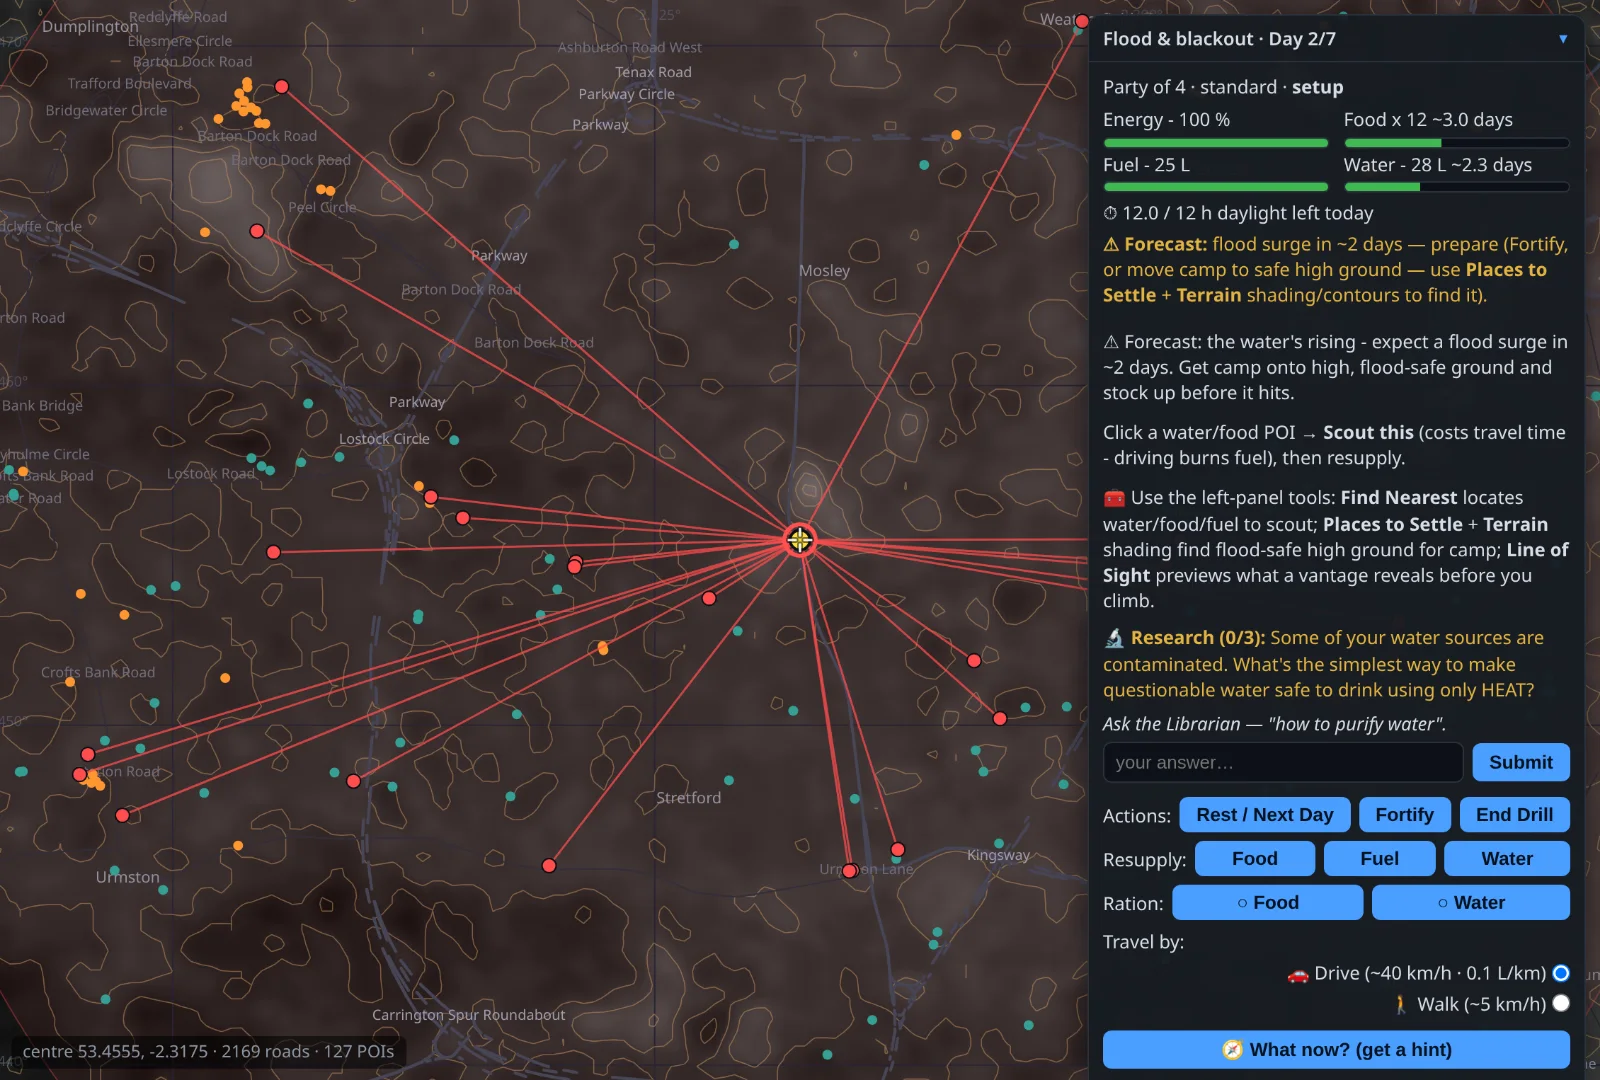1600x1080 pixels.
Task: Select the yellow crosshair camp marker
Action: point(799,540)
